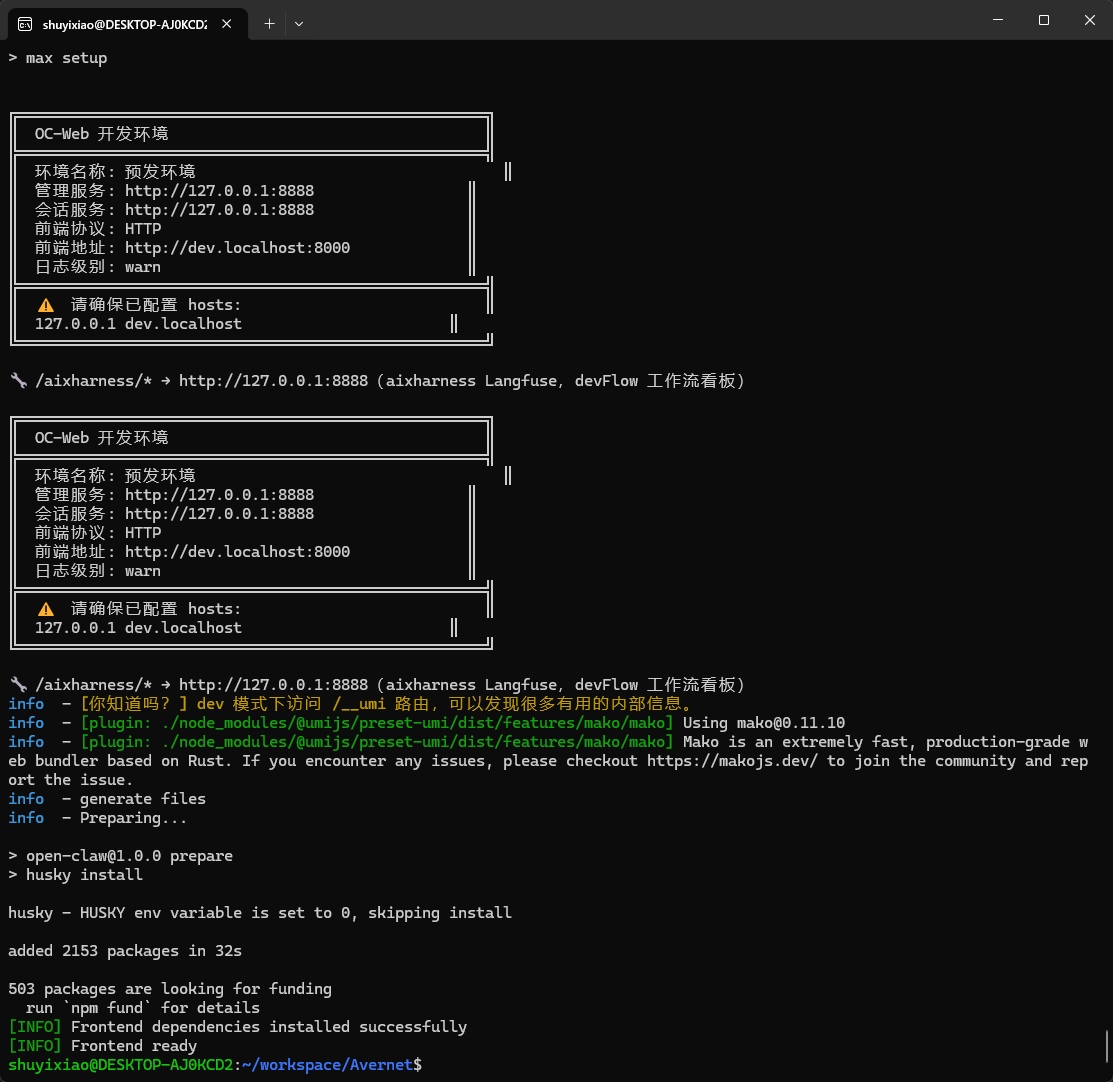Click the yellow '你知道吗' tip line
Image resolution: width=1113 pixels, height=1082 pixels.
(x=387, y=704)
